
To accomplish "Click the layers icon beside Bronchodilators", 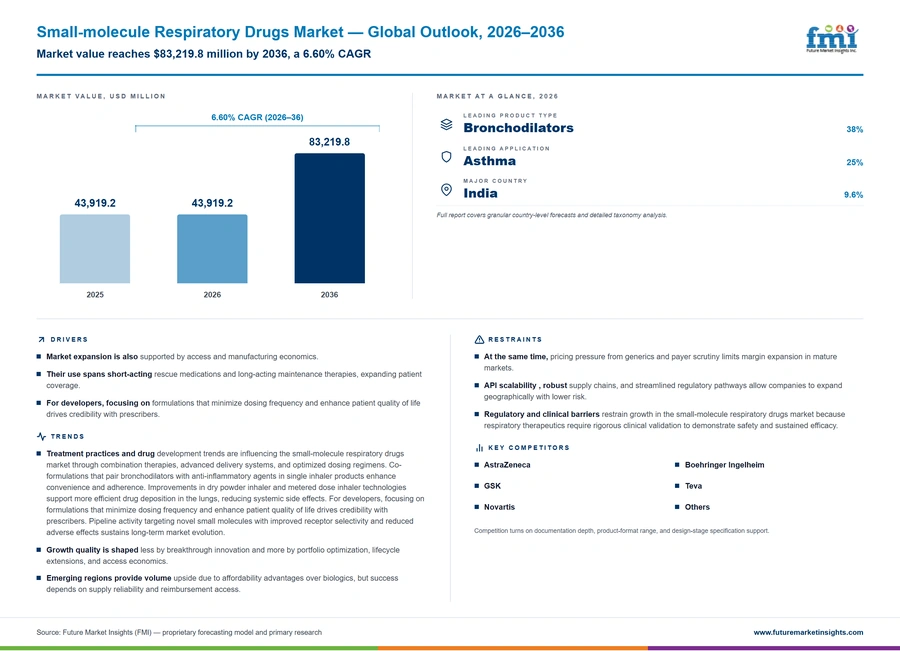I will (446, 125).
